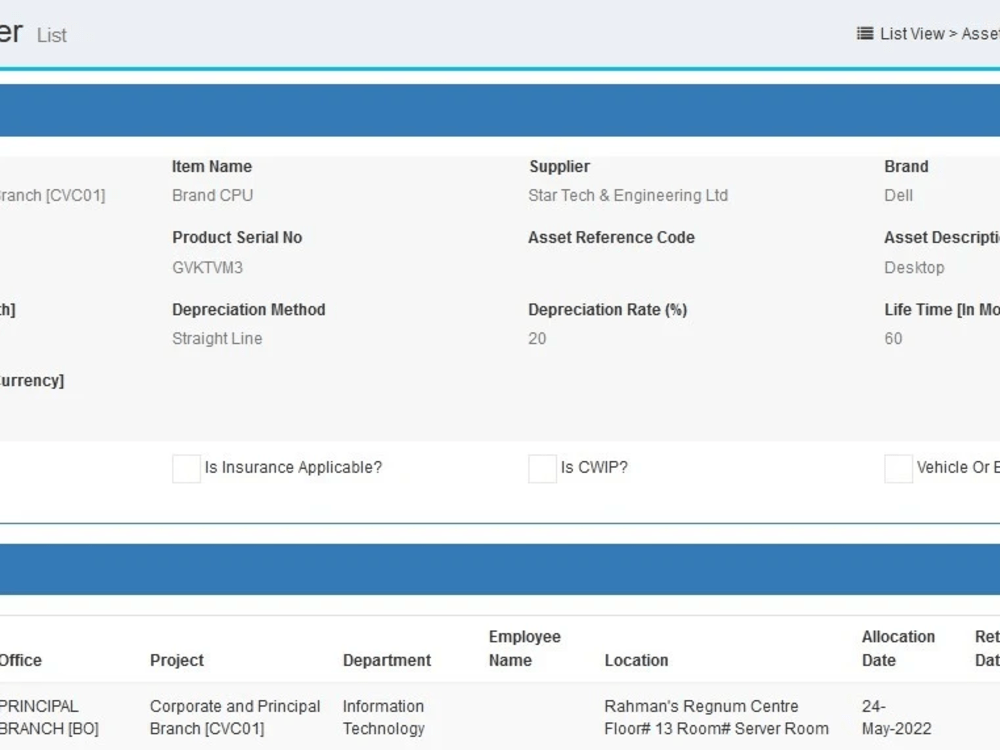Screen dimensions: 1000x750
Task: Click the brand value Dell
Action: pos(898,195)
